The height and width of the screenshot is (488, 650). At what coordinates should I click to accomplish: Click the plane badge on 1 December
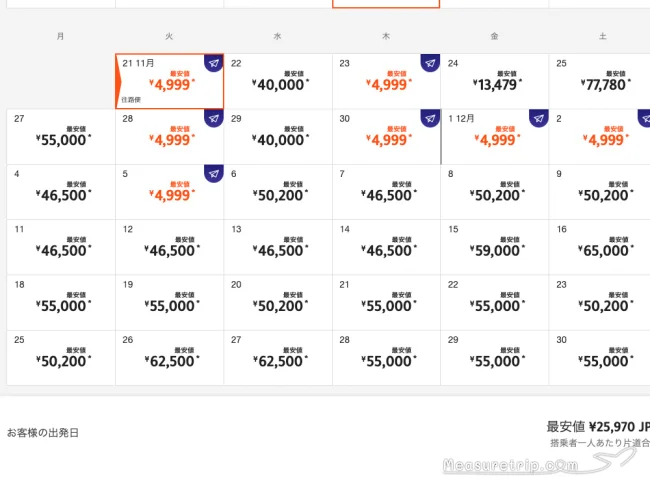(x=539, y=119)
